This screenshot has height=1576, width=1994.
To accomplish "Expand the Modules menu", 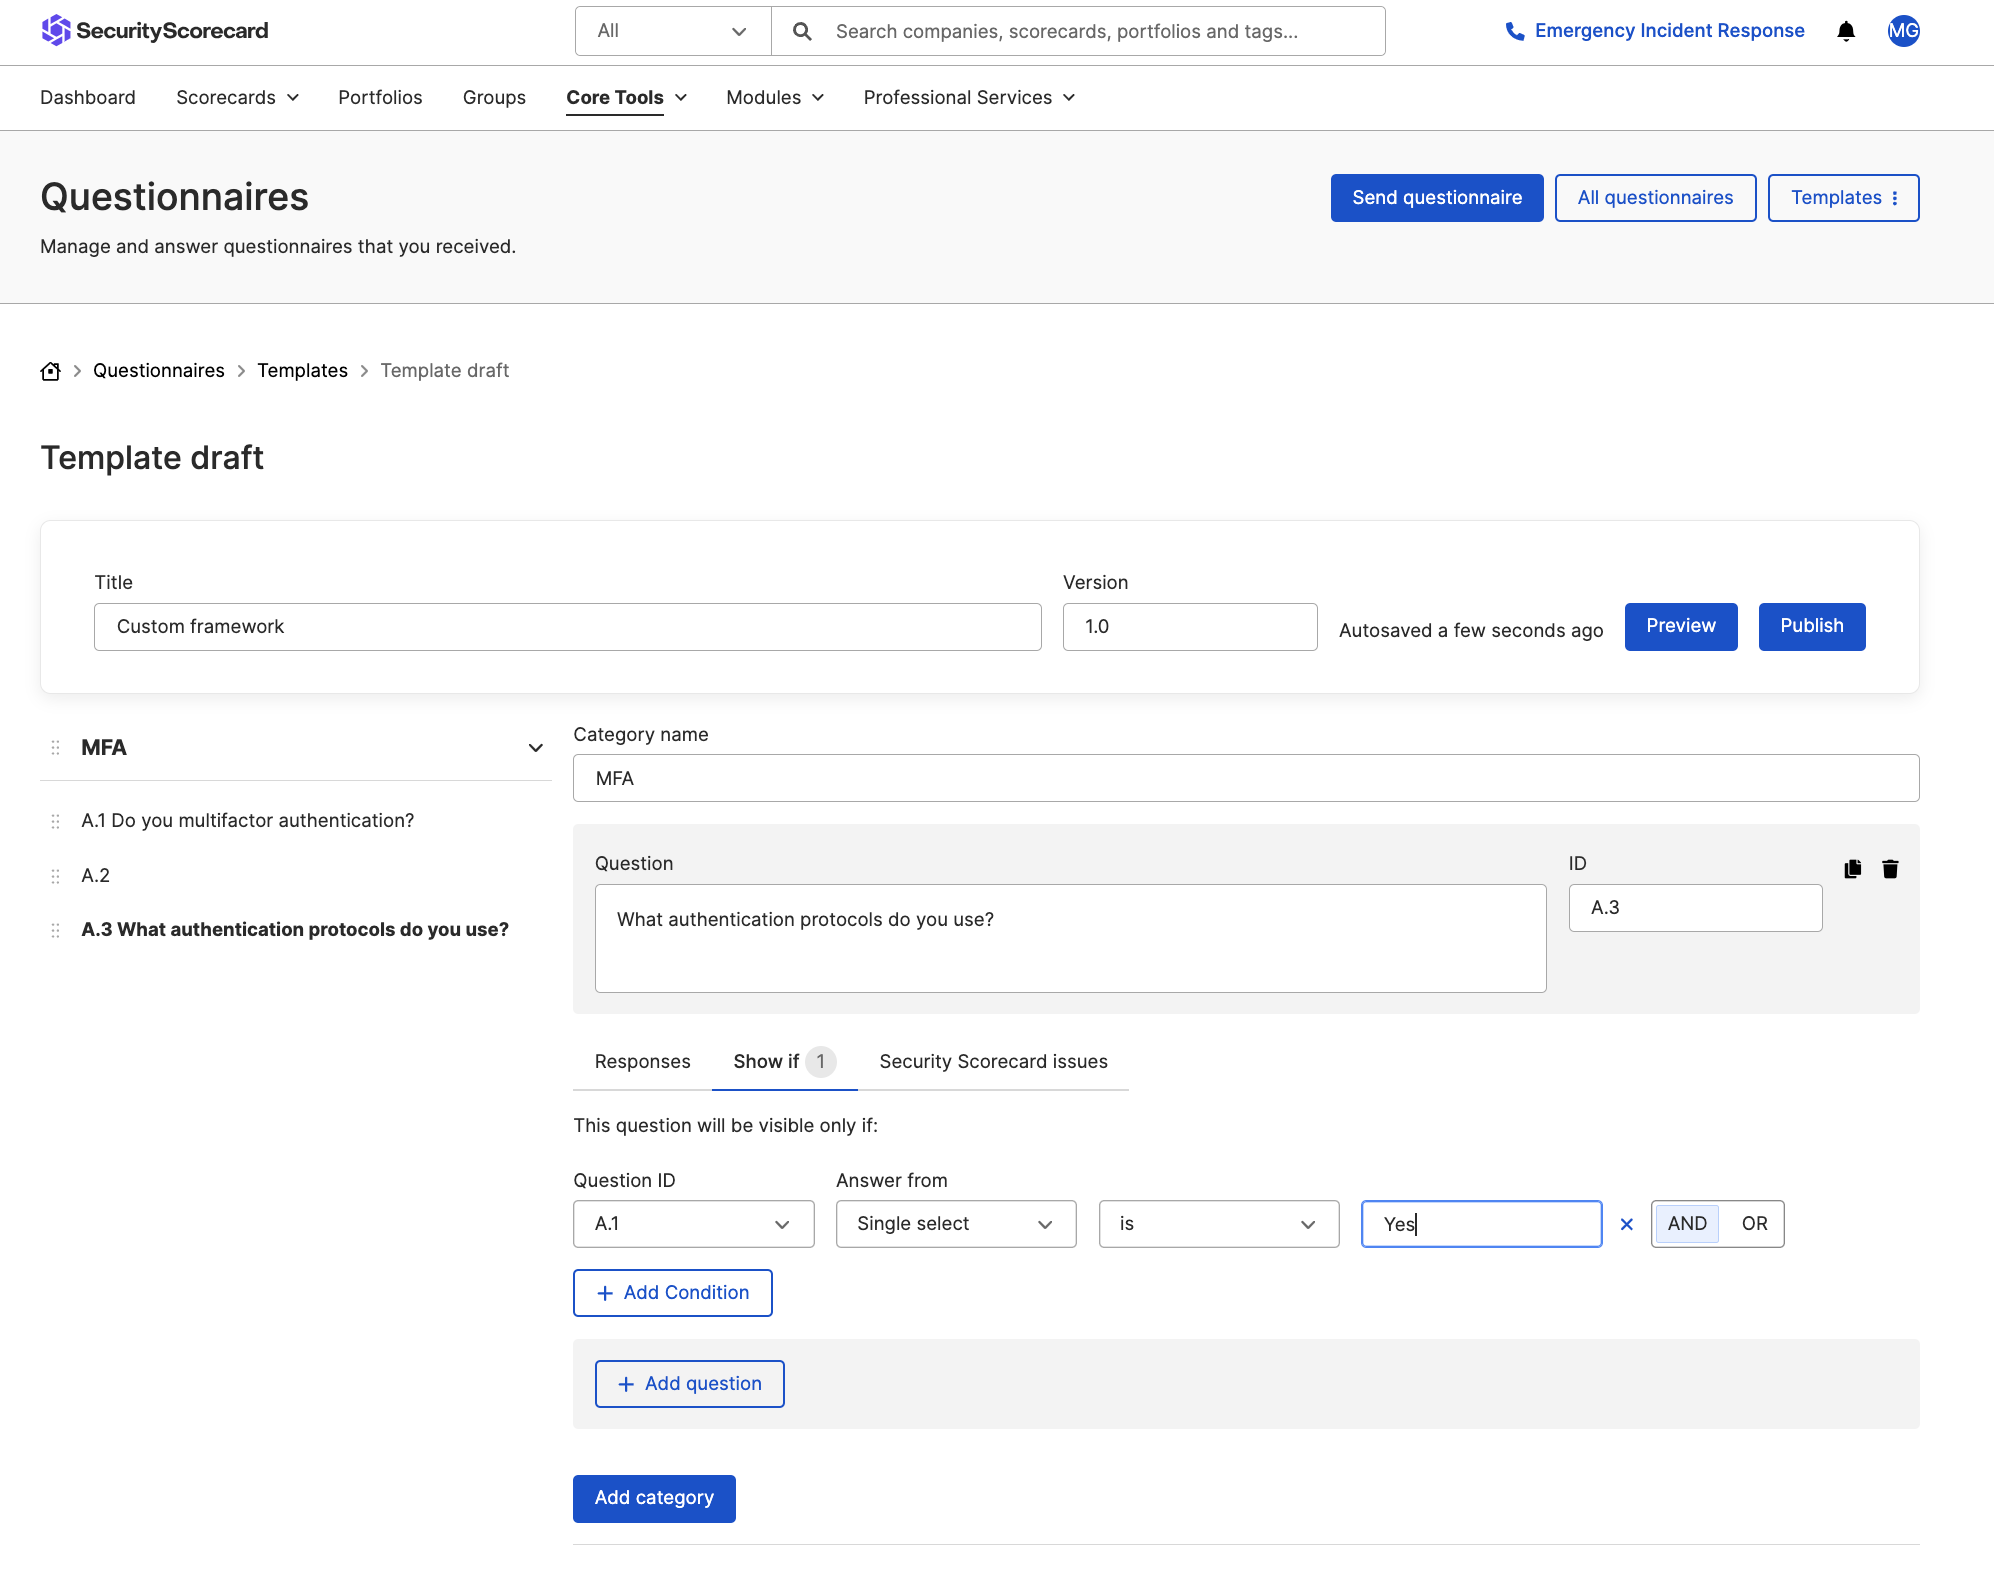I will [775, 97].
